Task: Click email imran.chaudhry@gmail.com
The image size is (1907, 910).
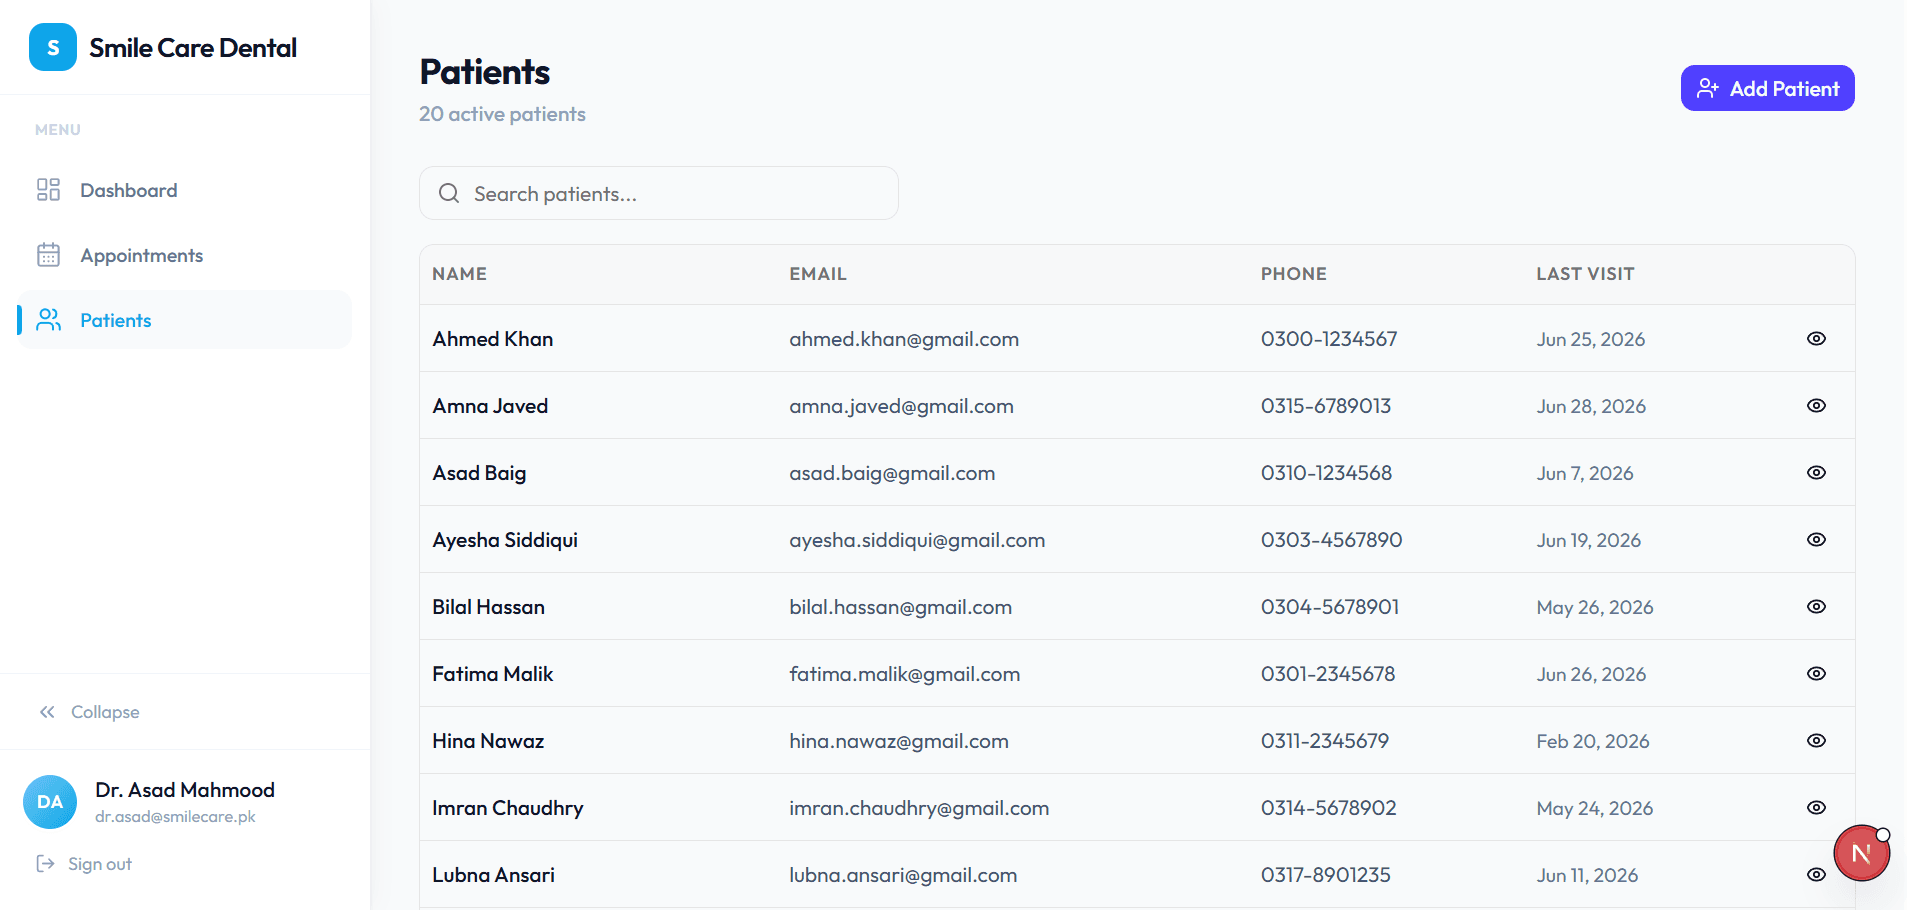Action: (919, 808)
